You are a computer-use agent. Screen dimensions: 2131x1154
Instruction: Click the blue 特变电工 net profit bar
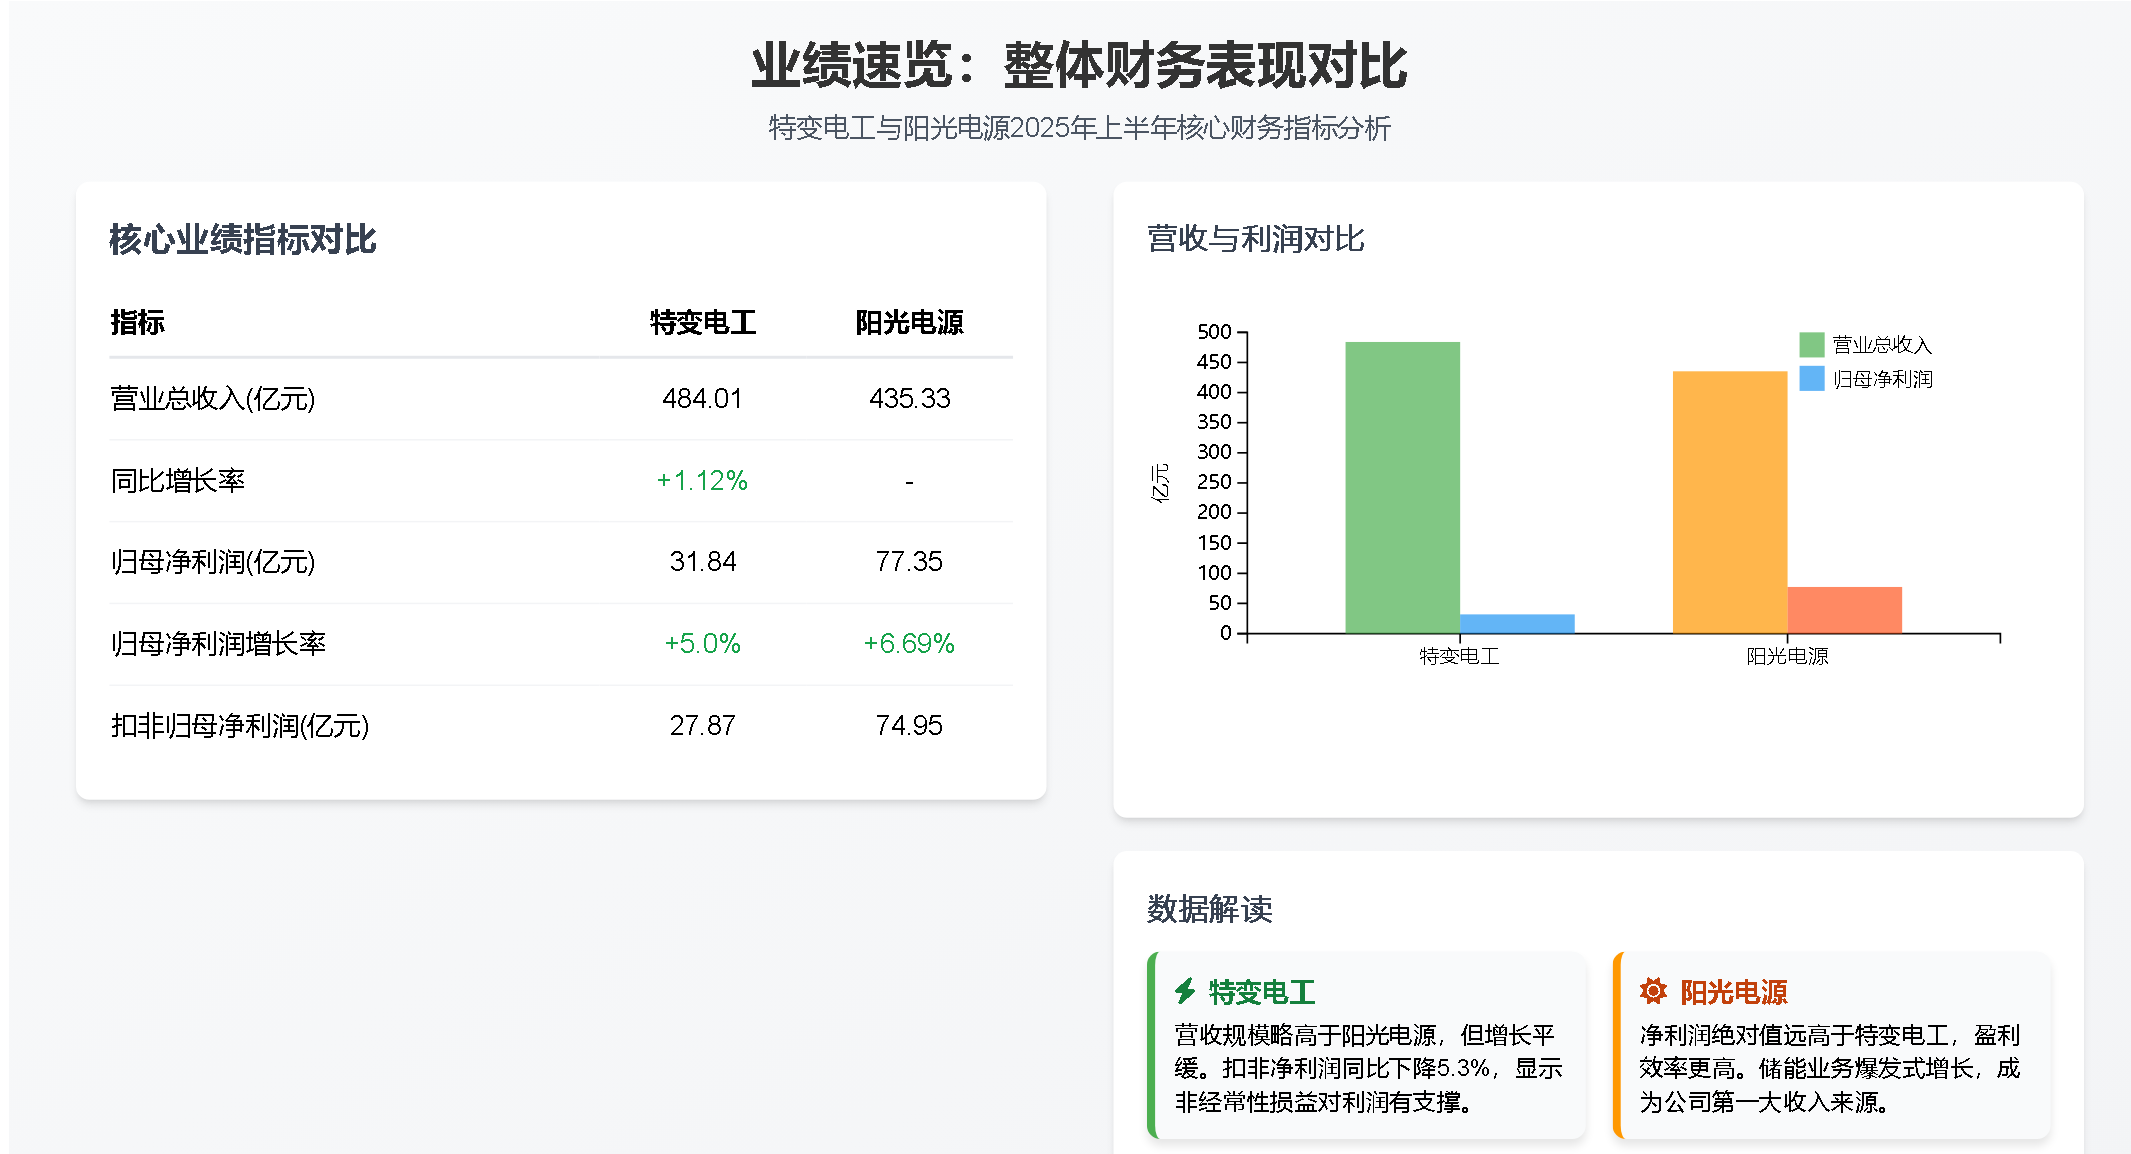click(x=1516, y=624)
